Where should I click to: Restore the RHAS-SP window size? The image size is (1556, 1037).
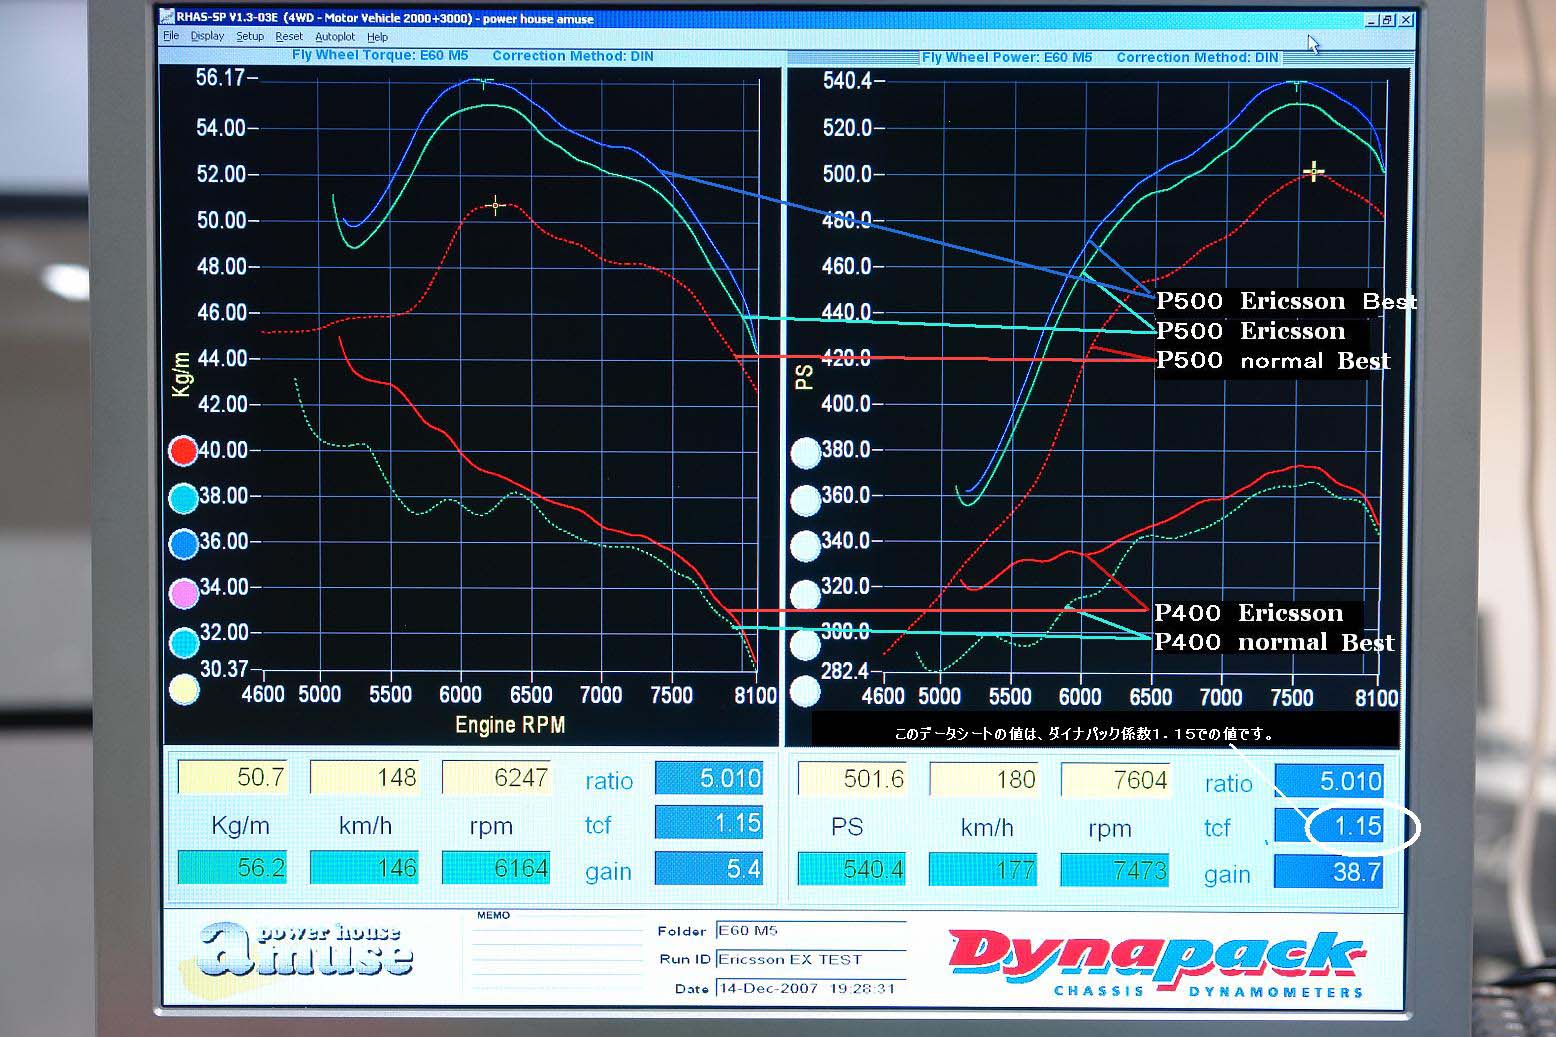click(1388, 19)
